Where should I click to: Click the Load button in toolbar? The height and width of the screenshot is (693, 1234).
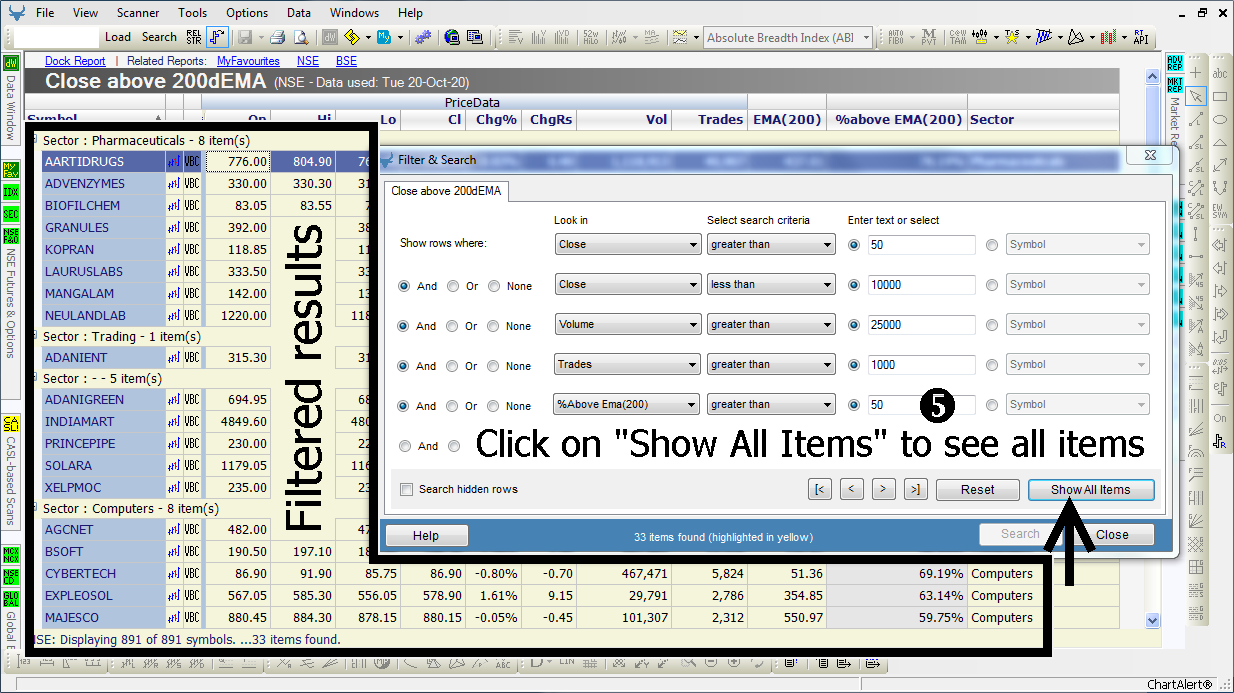click(118, 37)
